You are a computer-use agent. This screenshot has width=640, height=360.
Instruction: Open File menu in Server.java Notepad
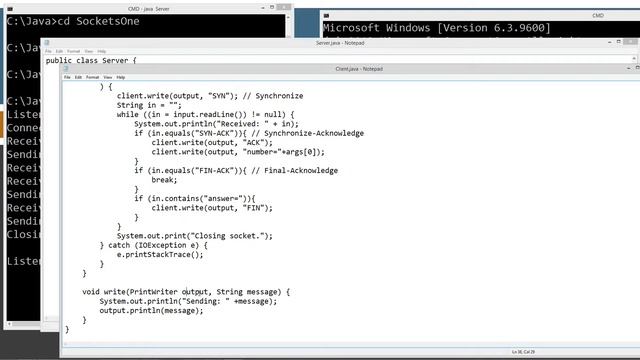pos(48,51)
